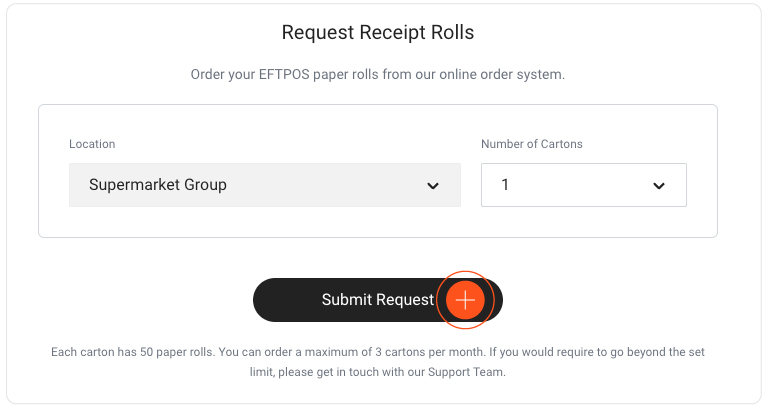Click the "Submit Request" text label

(x=378, y=299)
